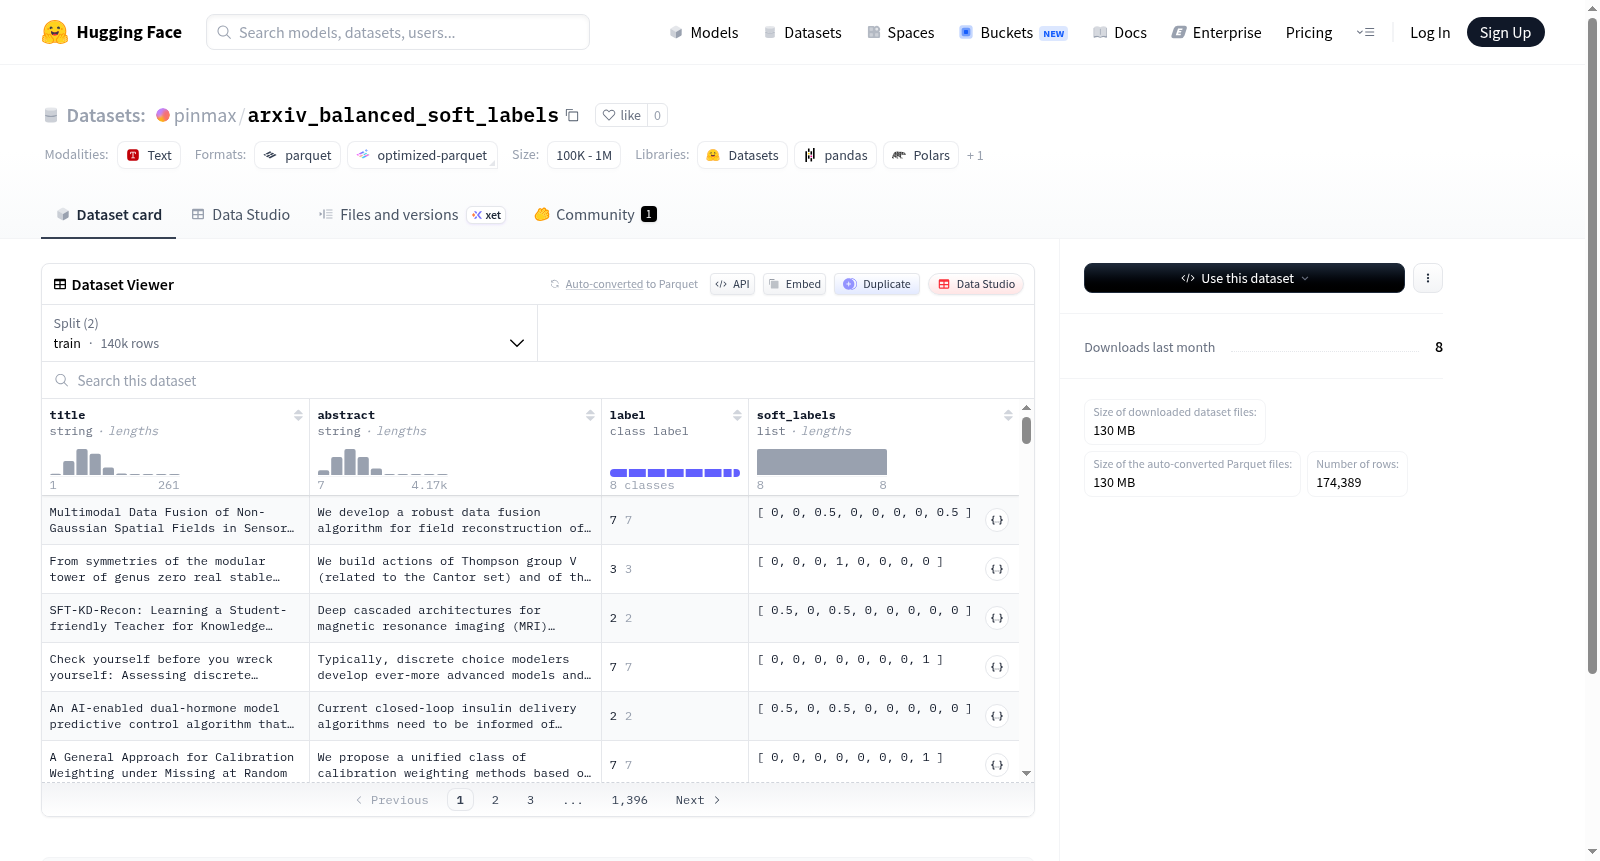Switch to the Community tab
Screen dimensions: 1600x861
595,214
